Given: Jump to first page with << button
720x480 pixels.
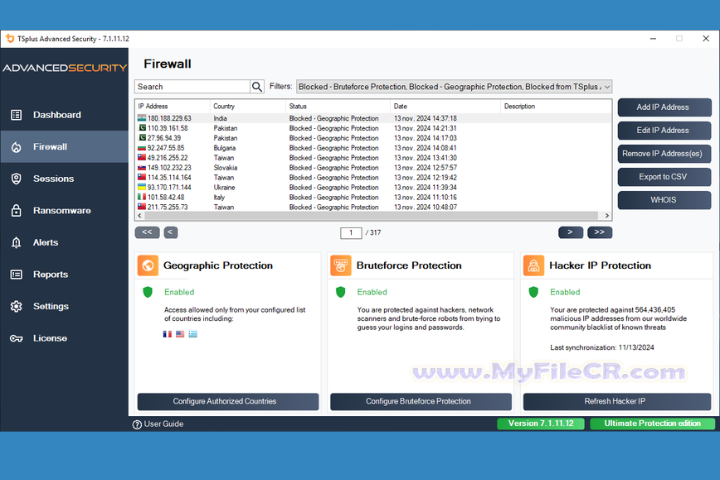Looking at the screenshot, I should [x=147, y=232].
